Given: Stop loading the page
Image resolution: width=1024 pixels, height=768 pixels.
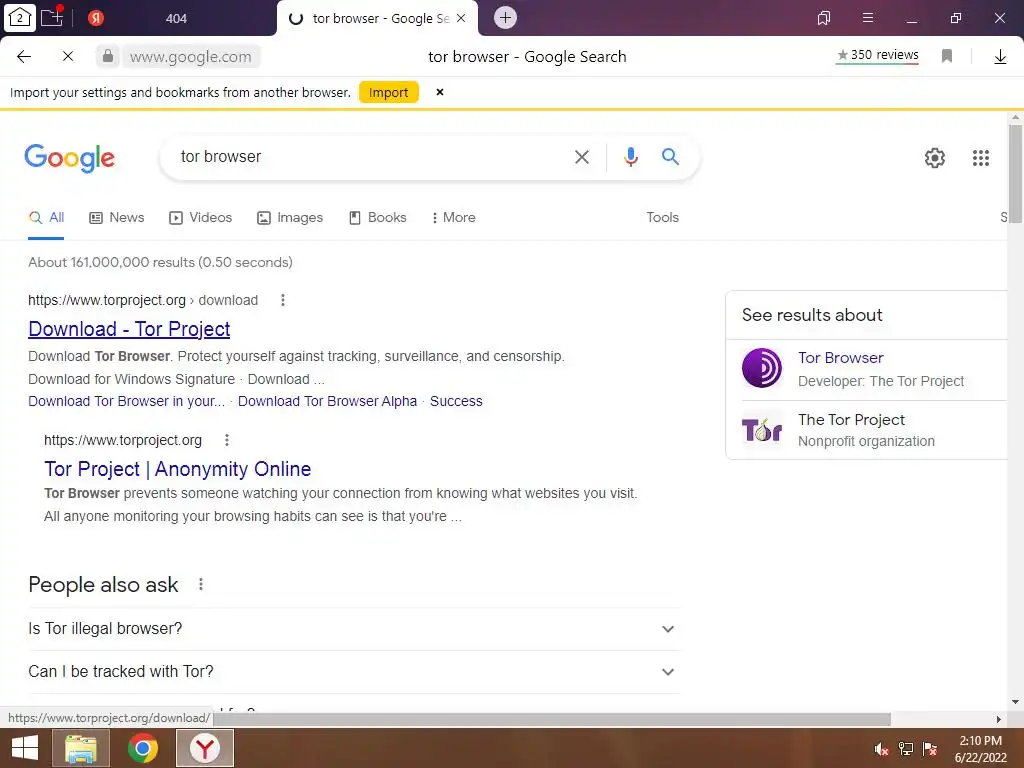Looking at the screenshot, I should click(68, 56).
